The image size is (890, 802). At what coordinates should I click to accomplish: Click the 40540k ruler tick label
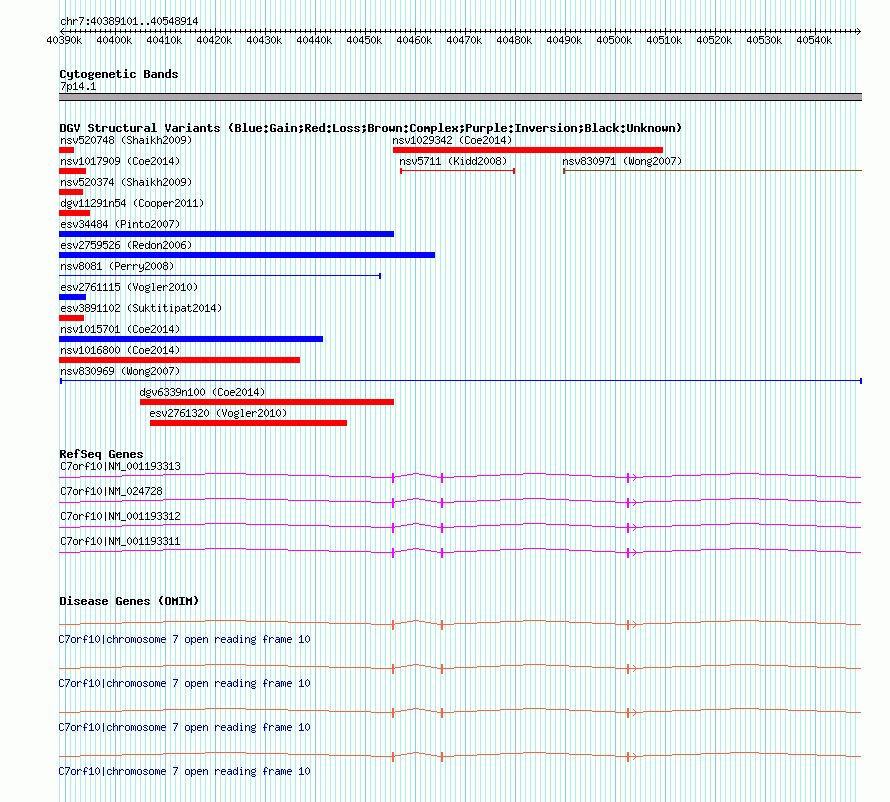pos(813,40)
